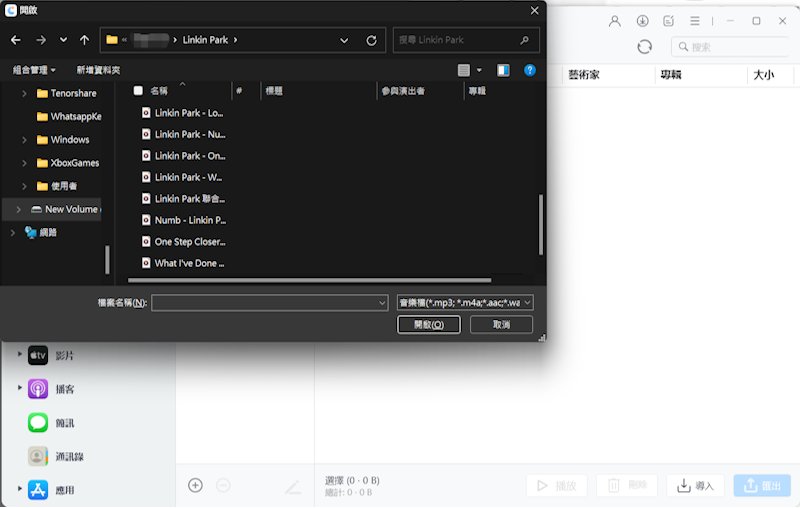Click the 匯出 export button

pyautogui.click(x=762, y=486)
